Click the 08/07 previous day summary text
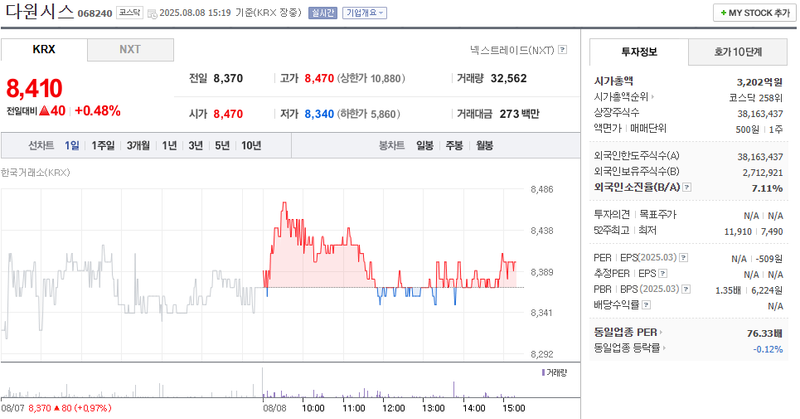Image resolution: width=800 pixels, height=419 pixels. 56,408
